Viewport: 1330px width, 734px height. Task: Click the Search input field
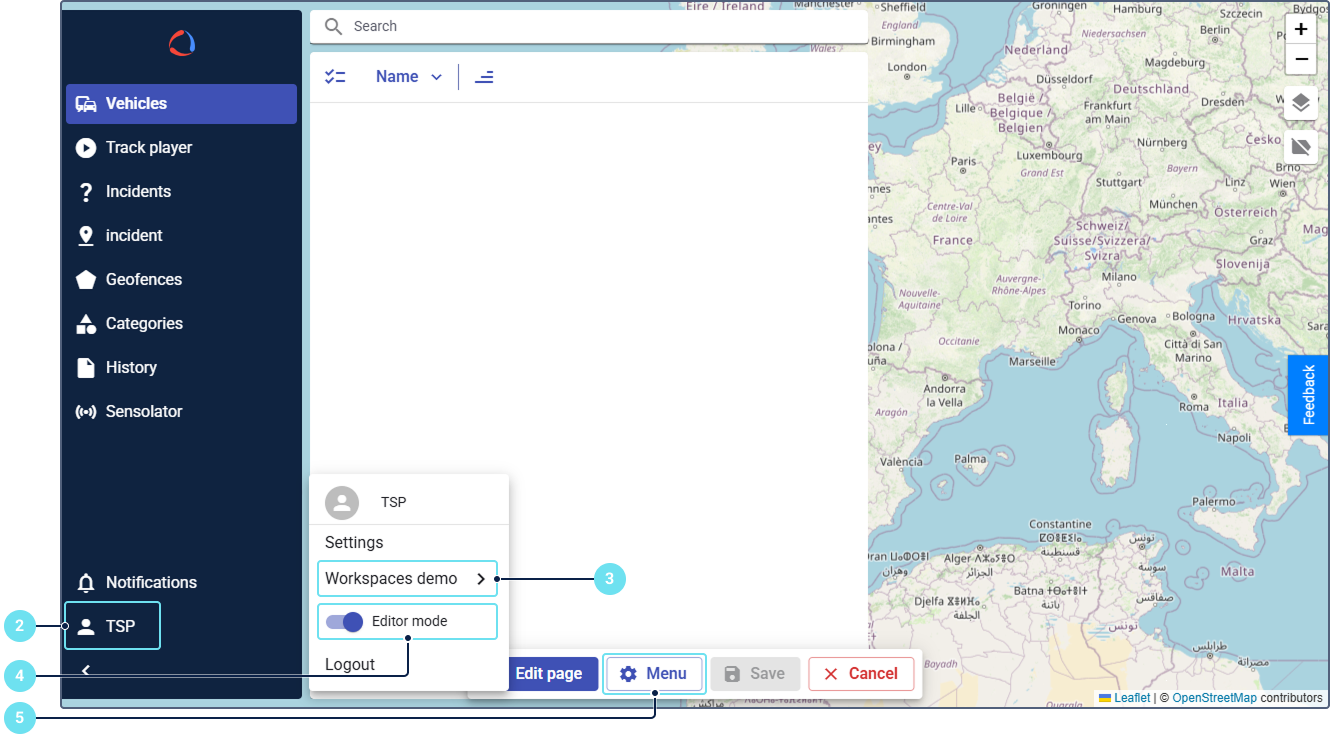(589, 27)
